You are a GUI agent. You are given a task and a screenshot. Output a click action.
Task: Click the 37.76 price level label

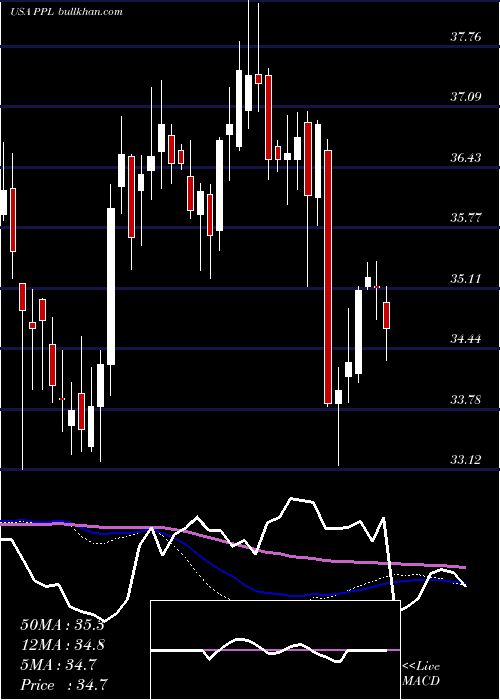[x=466, y=36]
